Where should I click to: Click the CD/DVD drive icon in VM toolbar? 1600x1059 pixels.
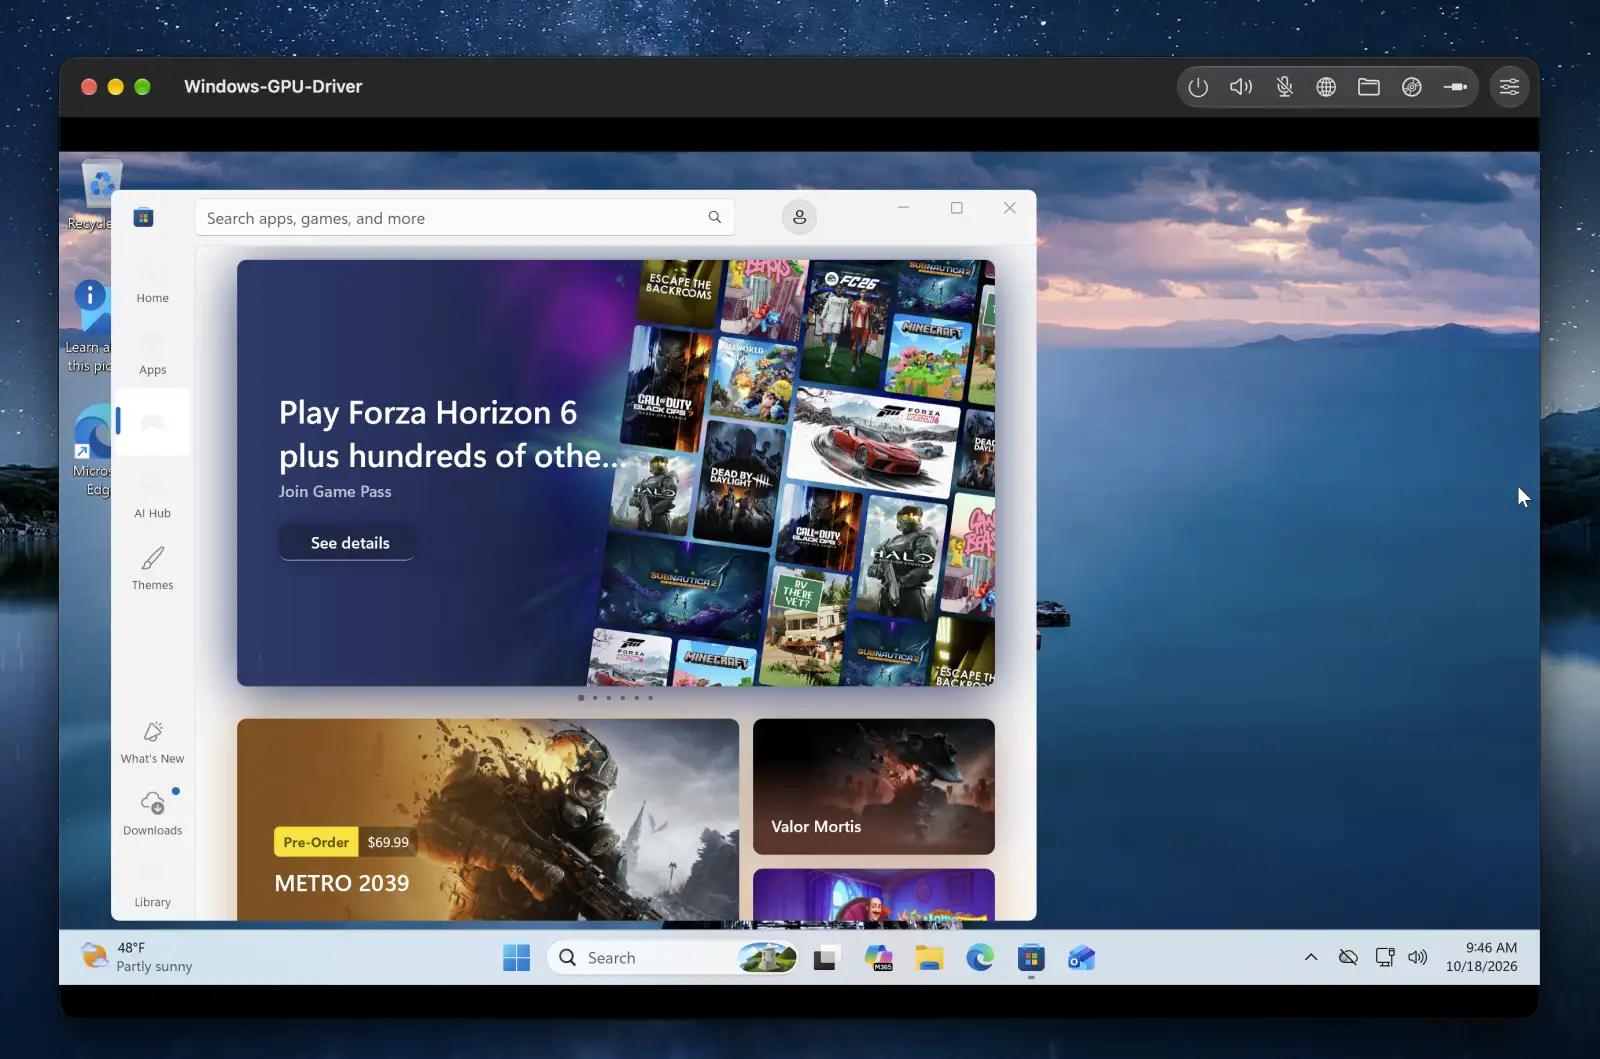(x=1412, y=87)
